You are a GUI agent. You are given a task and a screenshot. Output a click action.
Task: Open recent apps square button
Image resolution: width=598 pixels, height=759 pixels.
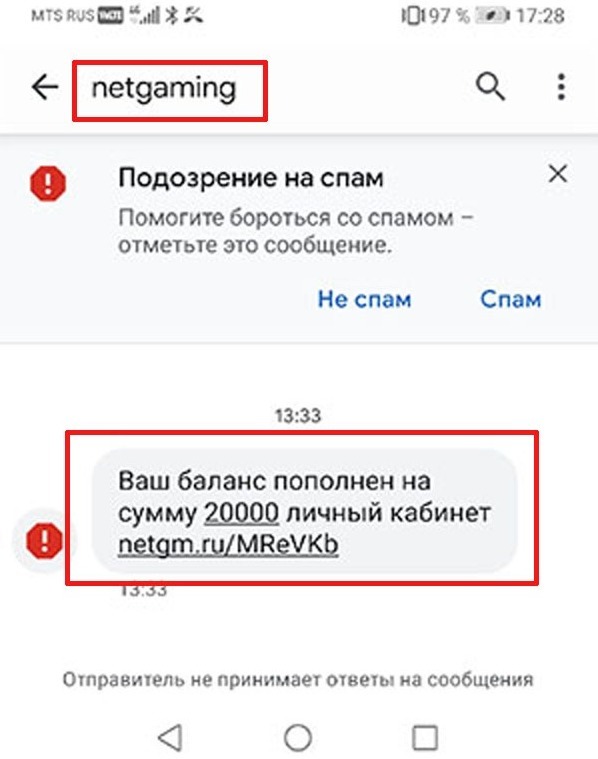pos(425,738)
